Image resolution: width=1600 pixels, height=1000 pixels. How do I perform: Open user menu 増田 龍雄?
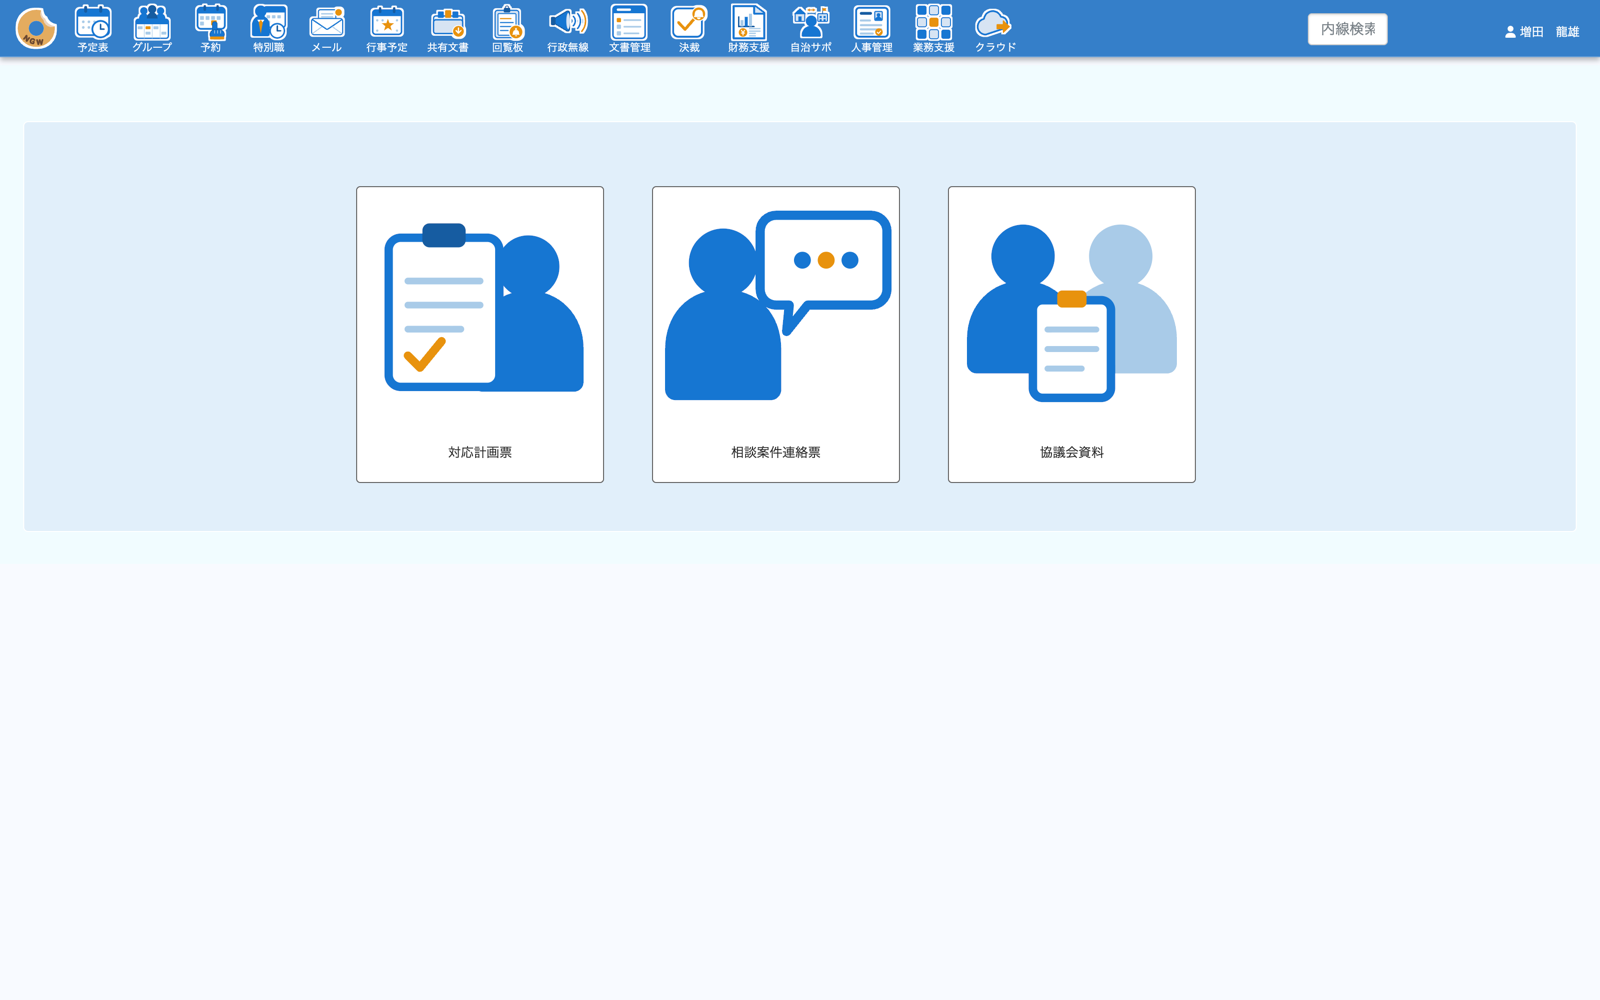click(1541, 32)
